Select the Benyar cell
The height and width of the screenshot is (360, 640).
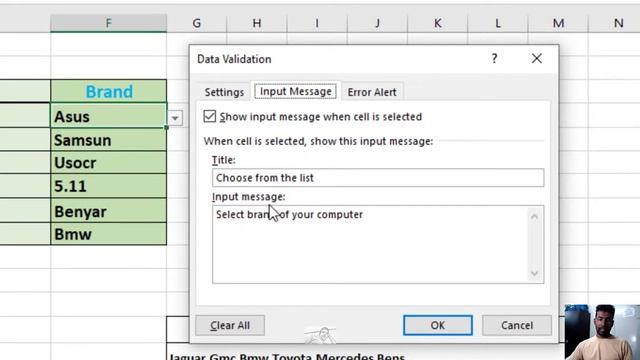click(109, 211)
